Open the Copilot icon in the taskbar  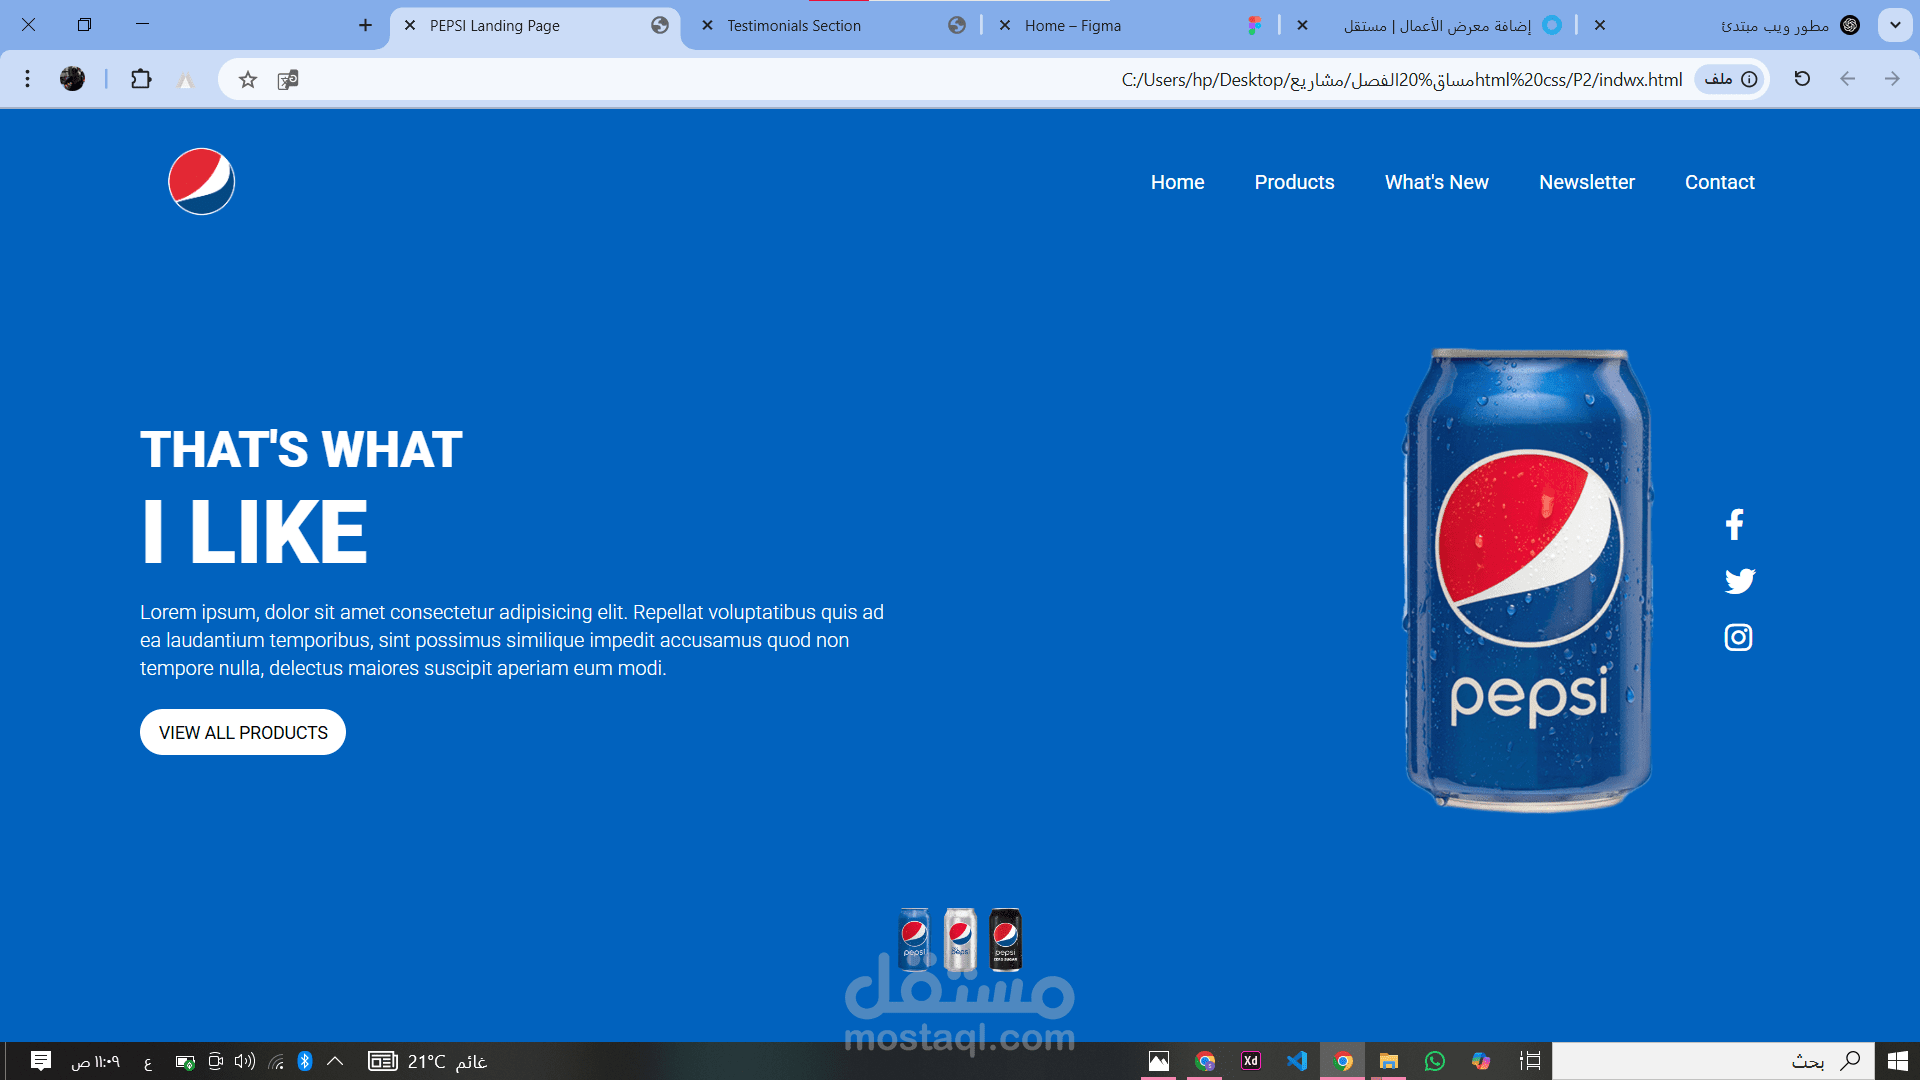pyautogui.click(x=1481, y=1061)
